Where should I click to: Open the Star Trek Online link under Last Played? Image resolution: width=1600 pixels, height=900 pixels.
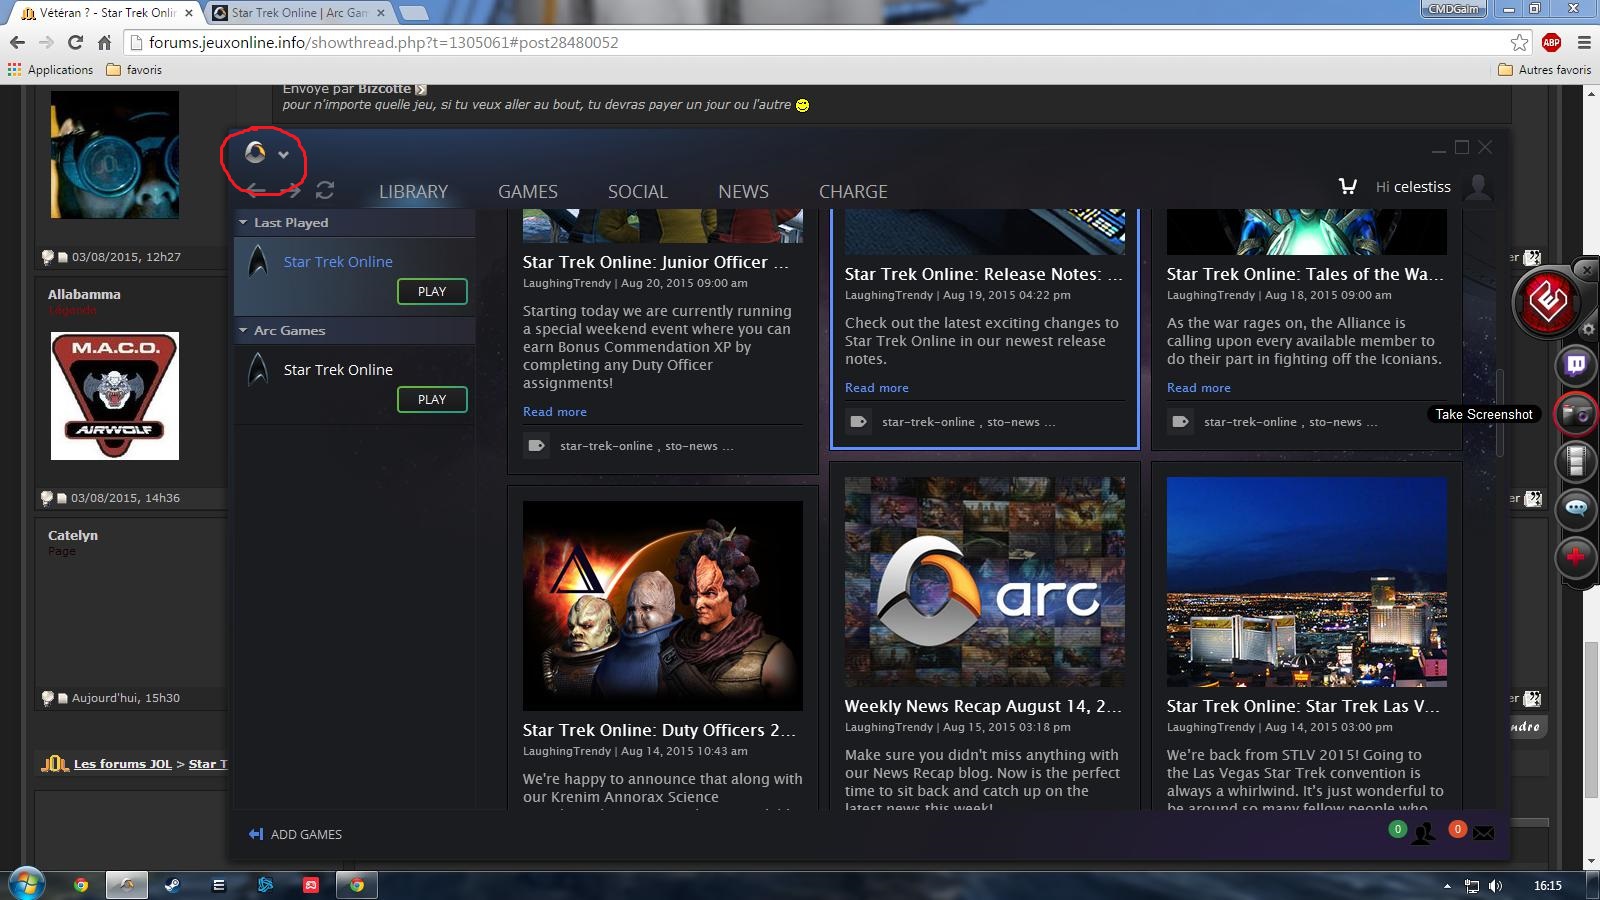338,262
